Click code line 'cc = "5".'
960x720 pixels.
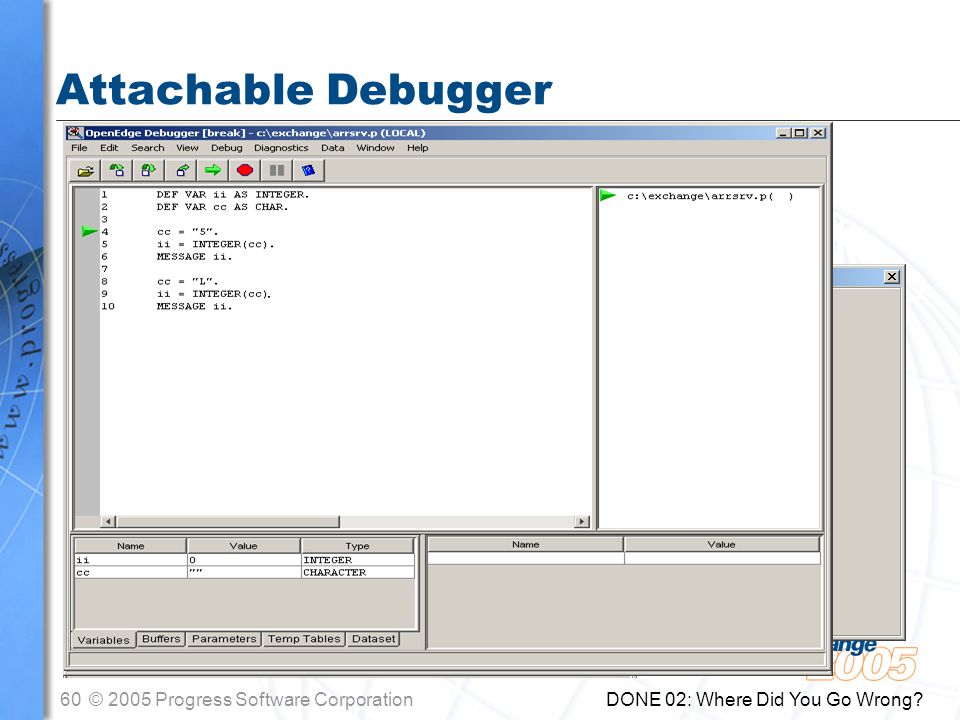[x=187, y=232]
